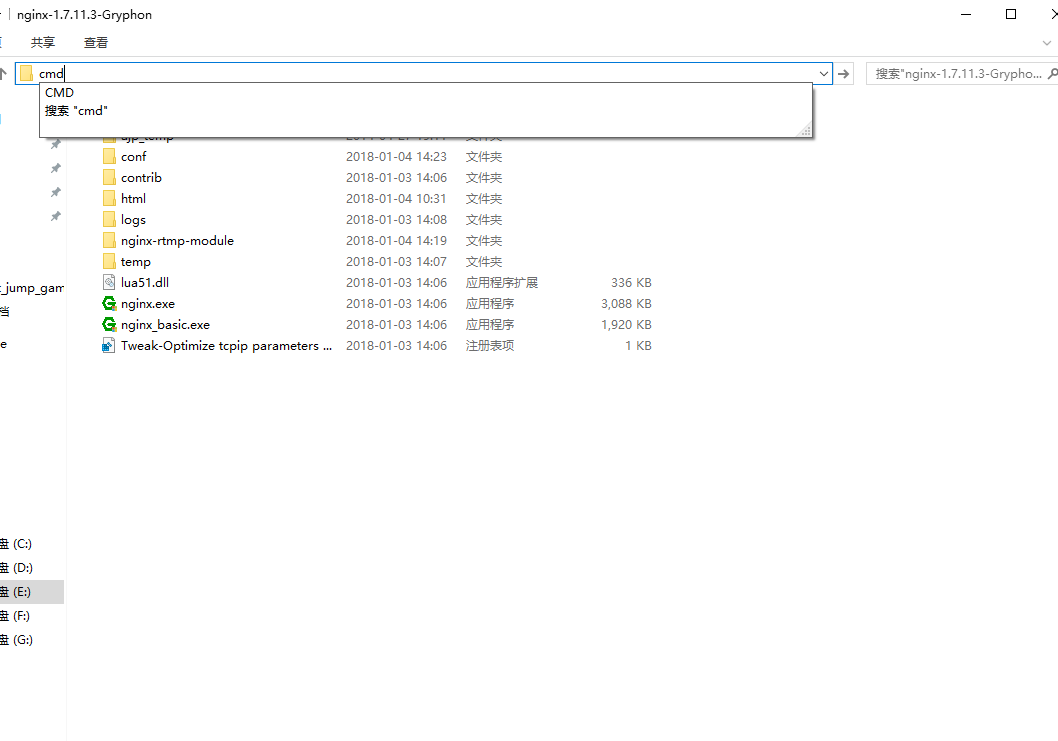This screenshot has width=1058, height=741.
Task: Click html date 2018-01-04 10:31
Action: pos(396,198)
